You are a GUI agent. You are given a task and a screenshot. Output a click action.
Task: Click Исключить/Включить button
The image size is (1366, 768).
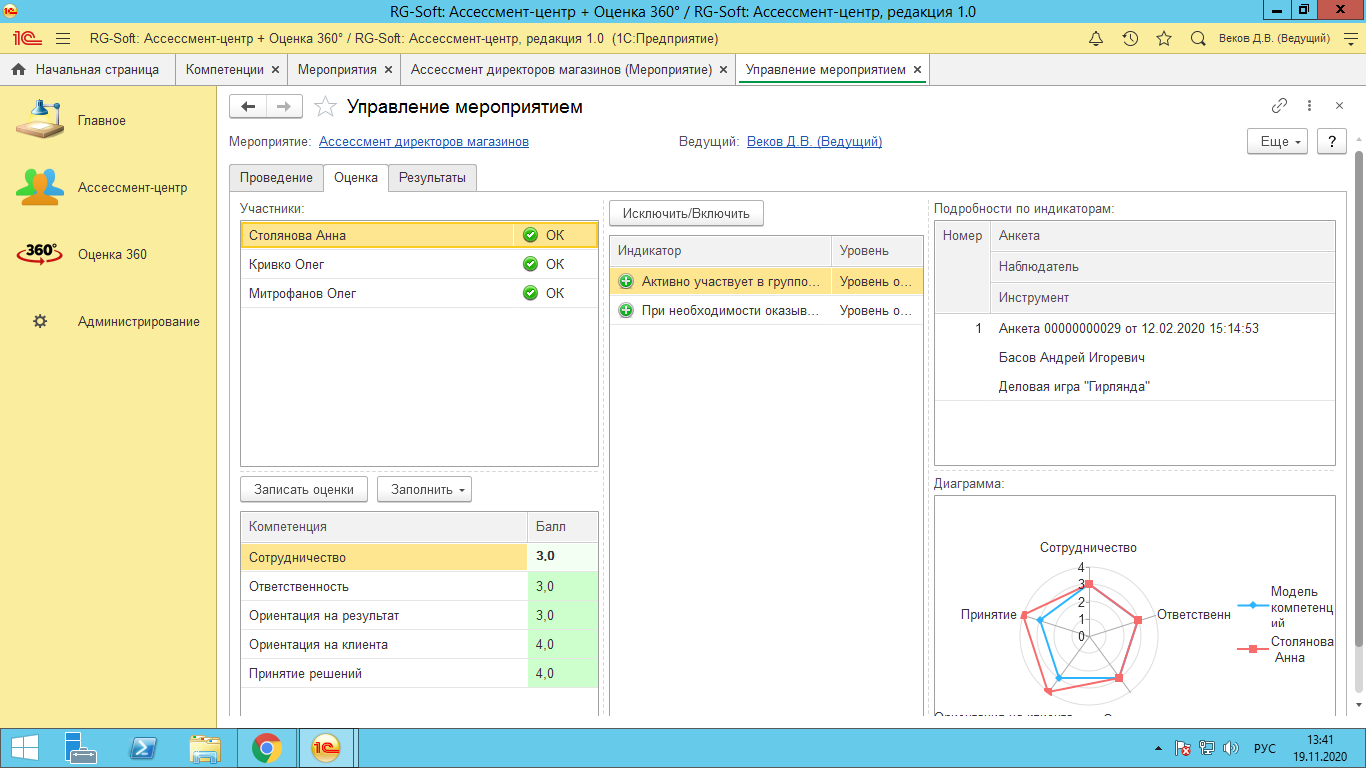click(x=686, y=213)
